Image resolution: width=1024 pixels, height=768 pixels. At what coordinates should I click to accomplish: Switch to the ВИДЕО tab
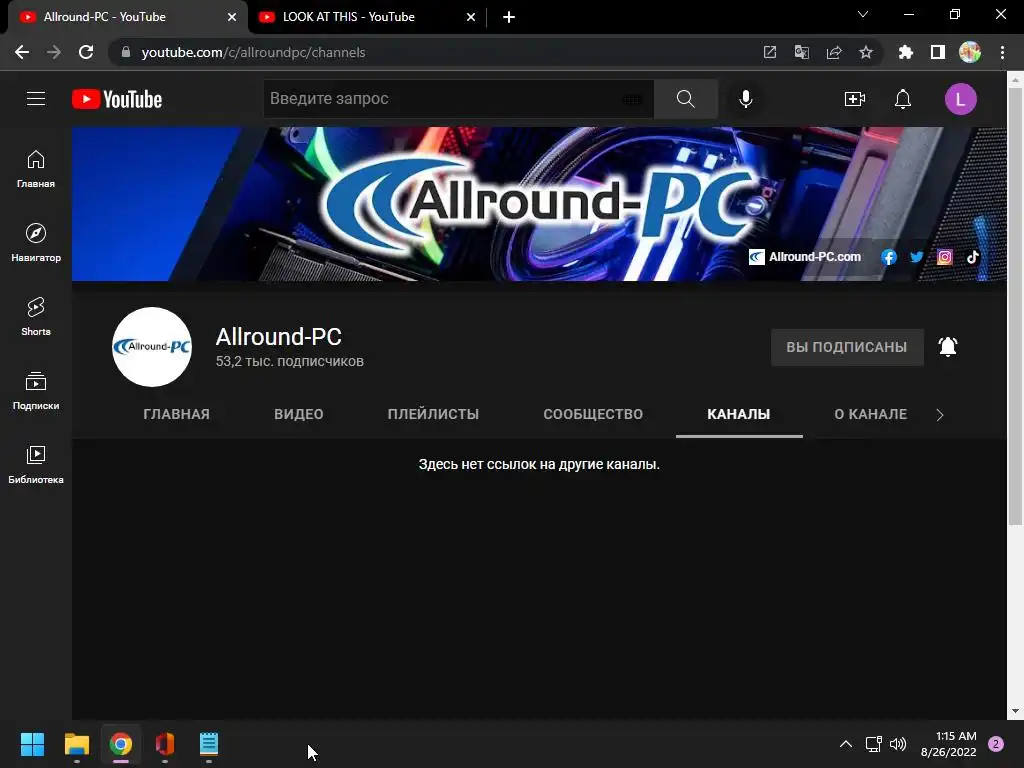(298, 414)
